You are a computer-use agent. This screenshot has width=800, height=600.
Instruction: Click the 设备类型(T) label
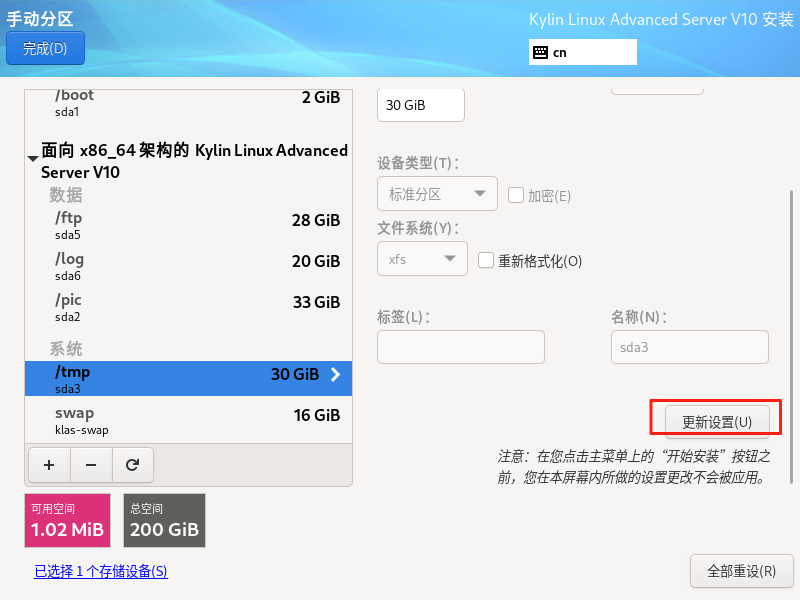pyautogui.click(x=418, y=163)
